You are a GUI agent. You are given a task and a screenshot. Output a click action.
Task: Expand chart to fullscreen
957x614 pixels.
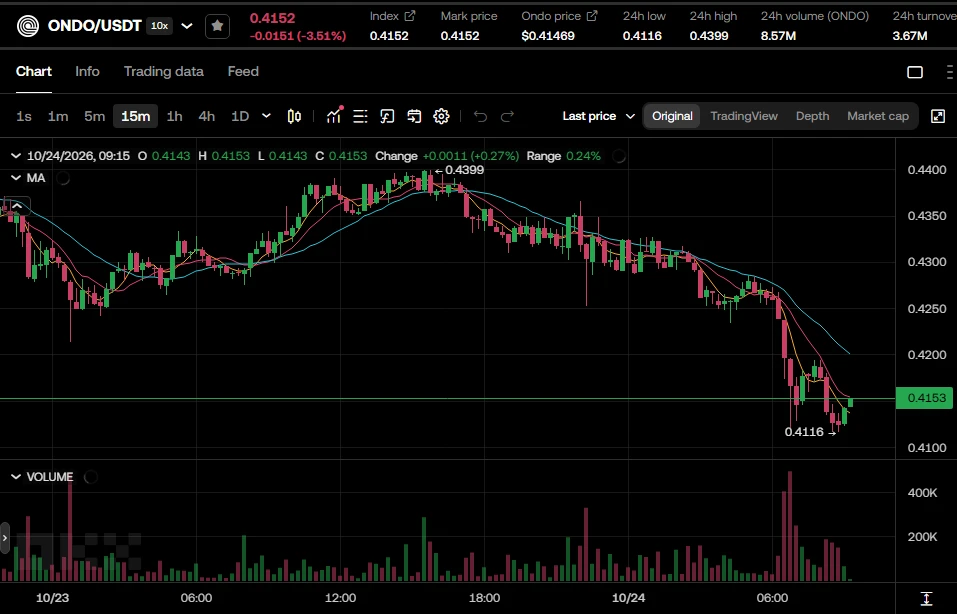[x=938, y=116]
